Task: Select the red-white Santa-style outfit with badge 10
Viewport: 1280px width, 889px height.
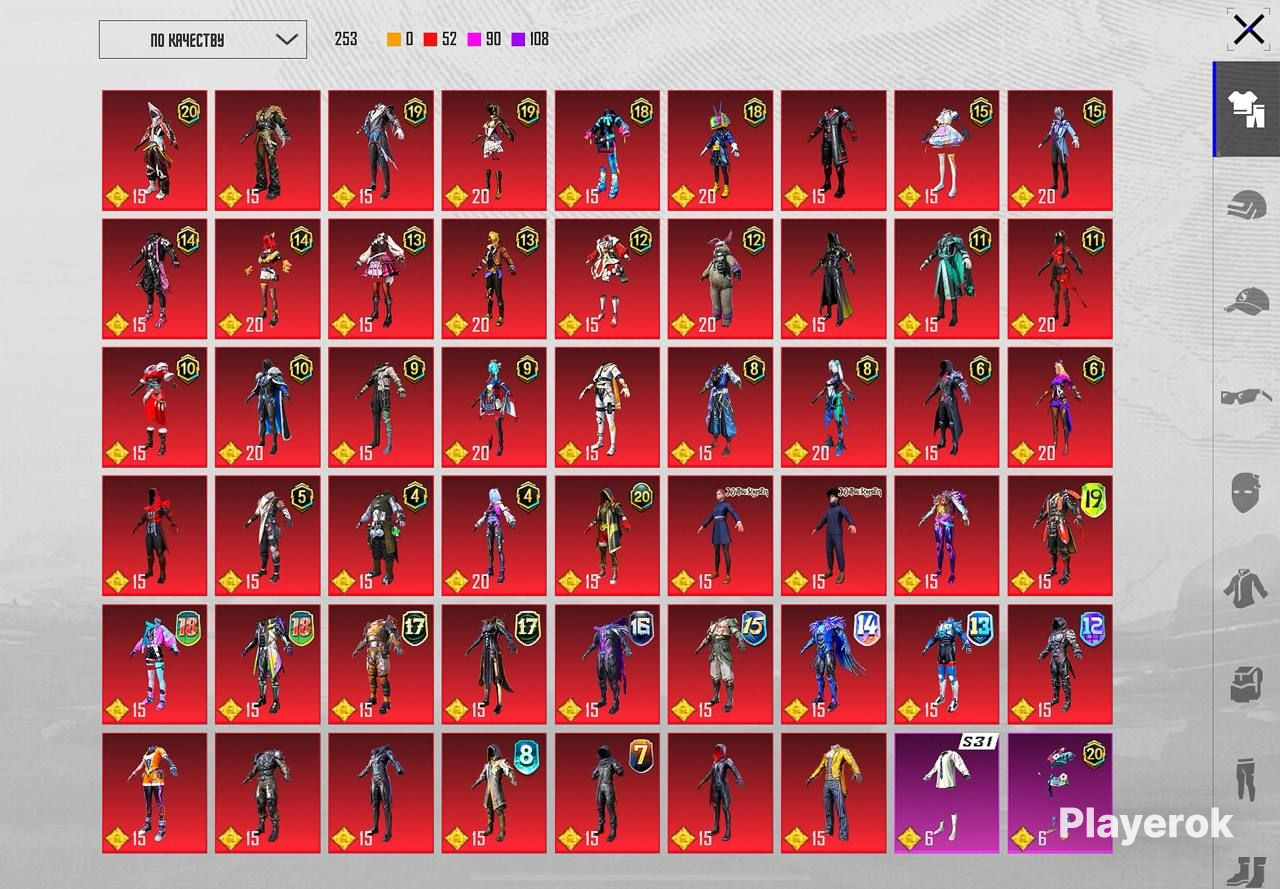Action: pos(155,407)
